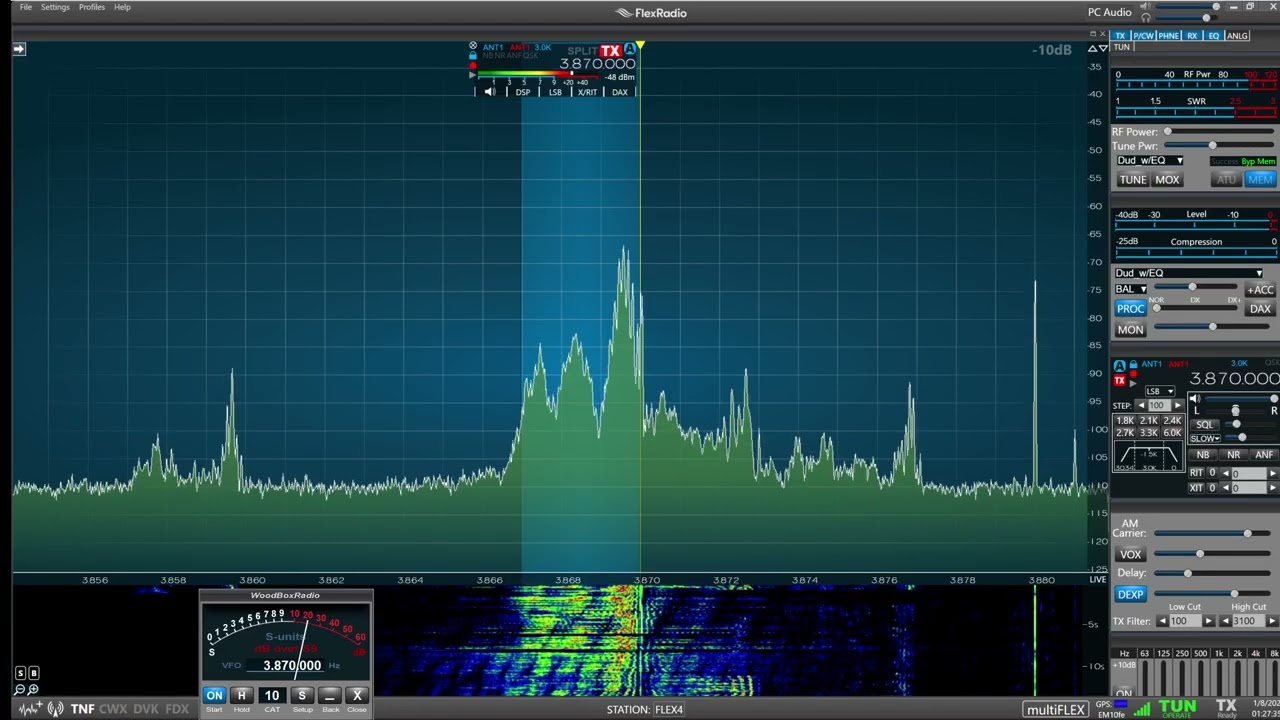Click the MOX button
The height and width of the screenshot is (720, 1280).
pyautogui.click(x=1167, y=180)
